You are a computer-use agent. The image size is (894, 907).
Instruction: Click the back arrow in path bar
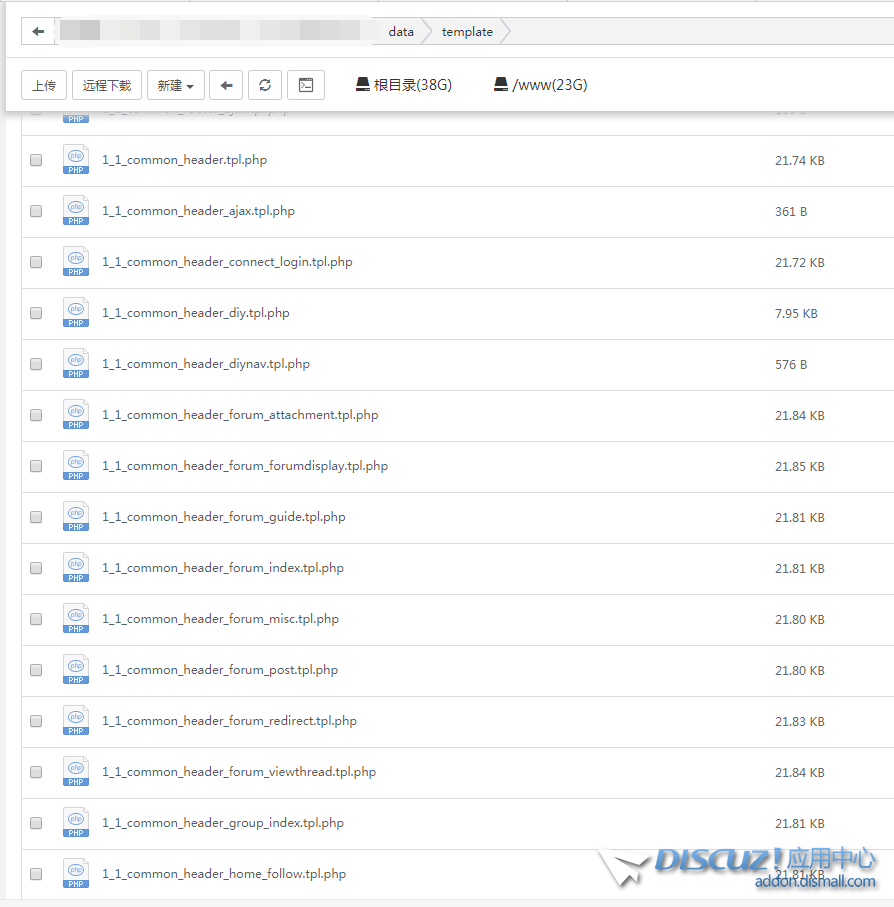(38, 31)
